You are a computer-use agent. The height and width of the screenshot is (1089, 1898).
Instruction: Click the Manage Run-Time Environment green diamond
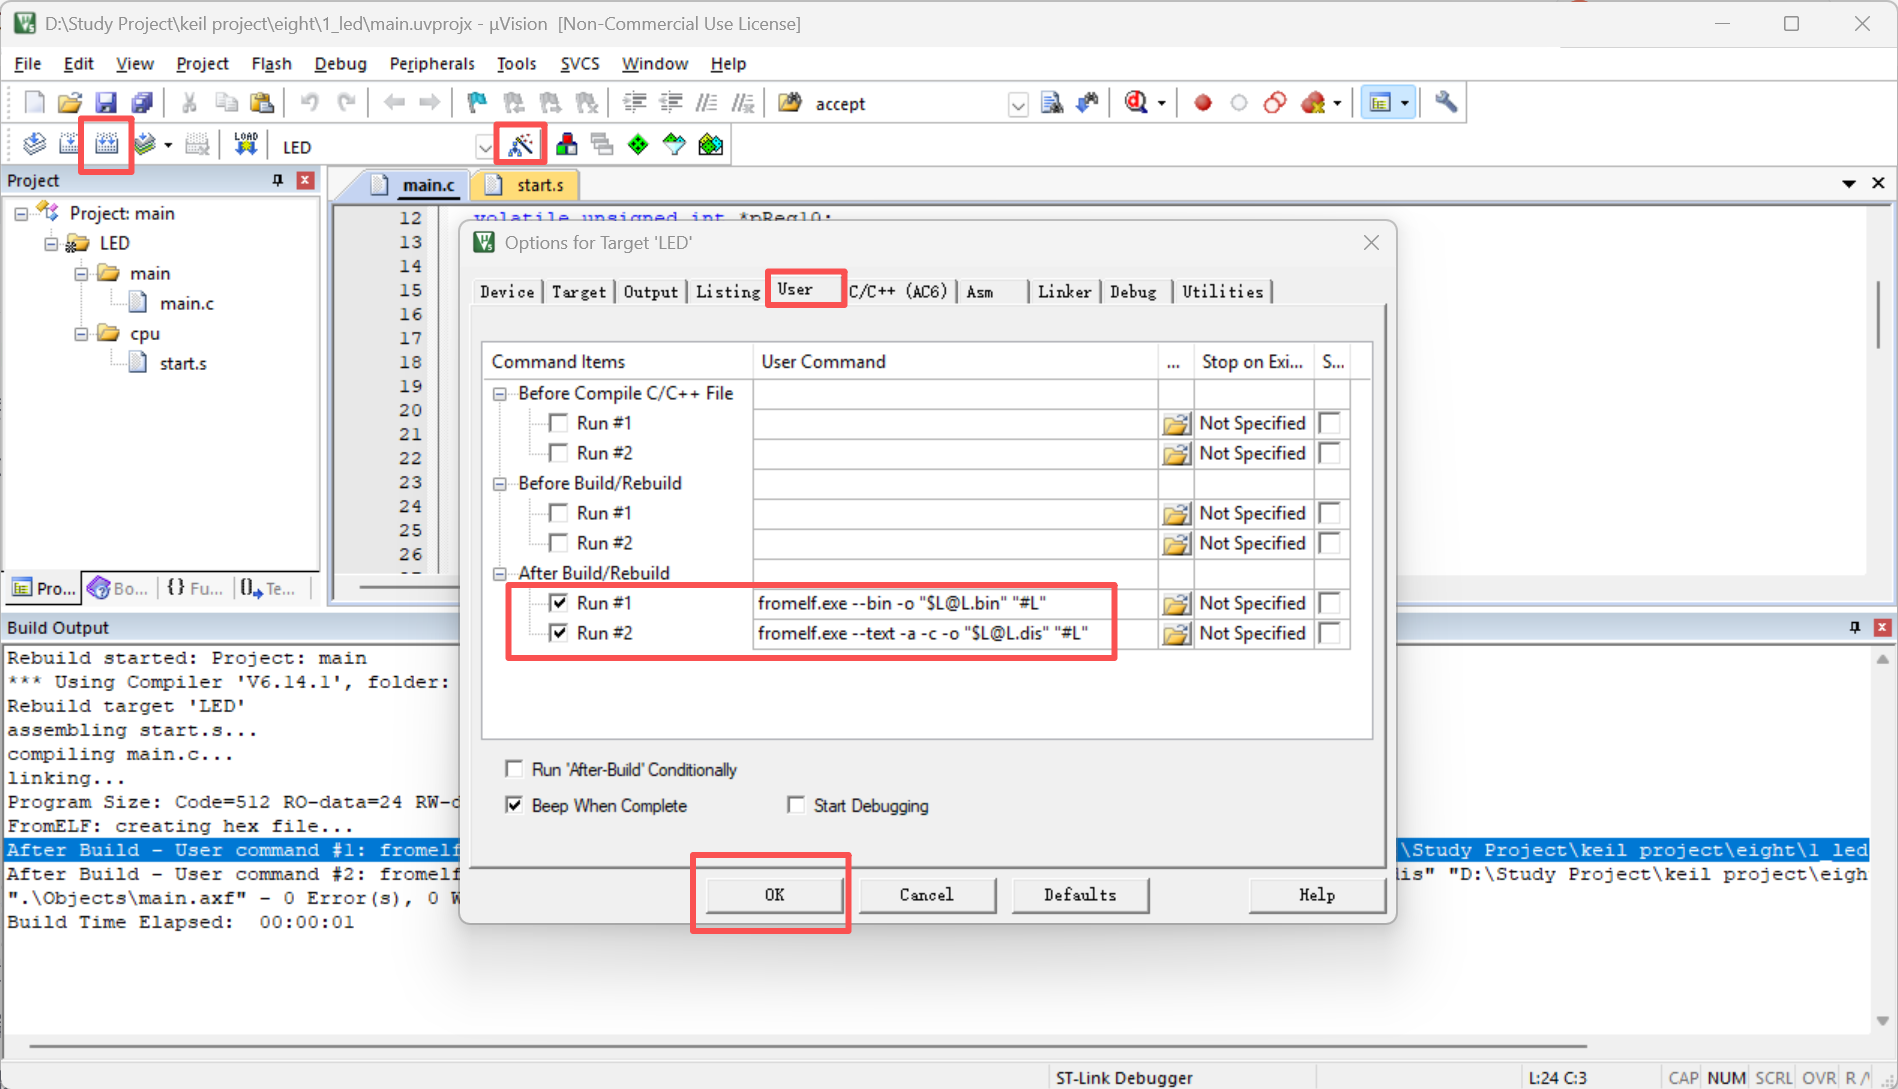(x=638, y=145)
